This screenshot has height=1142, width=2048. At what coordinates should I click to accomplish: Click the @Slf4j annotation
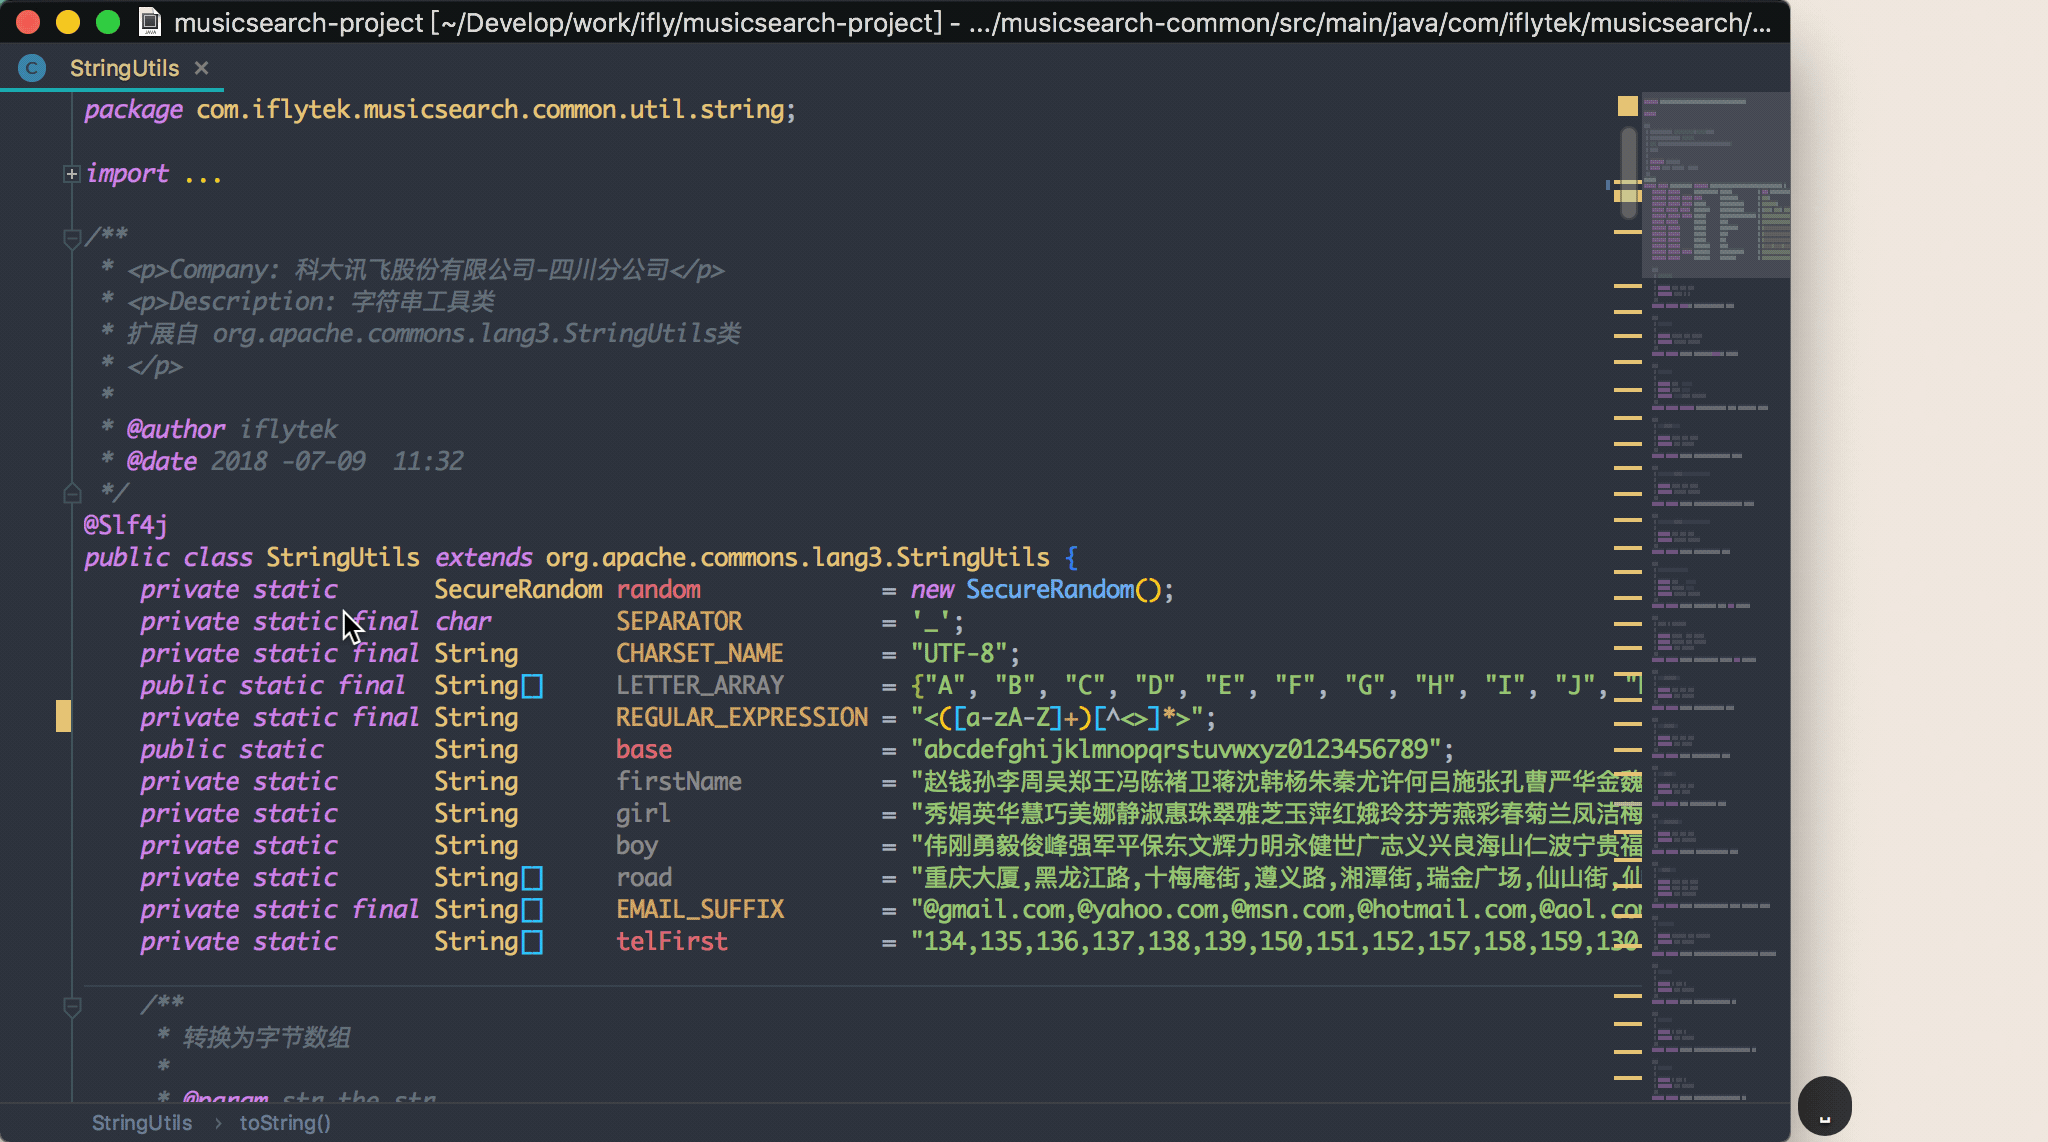[125, 525]
